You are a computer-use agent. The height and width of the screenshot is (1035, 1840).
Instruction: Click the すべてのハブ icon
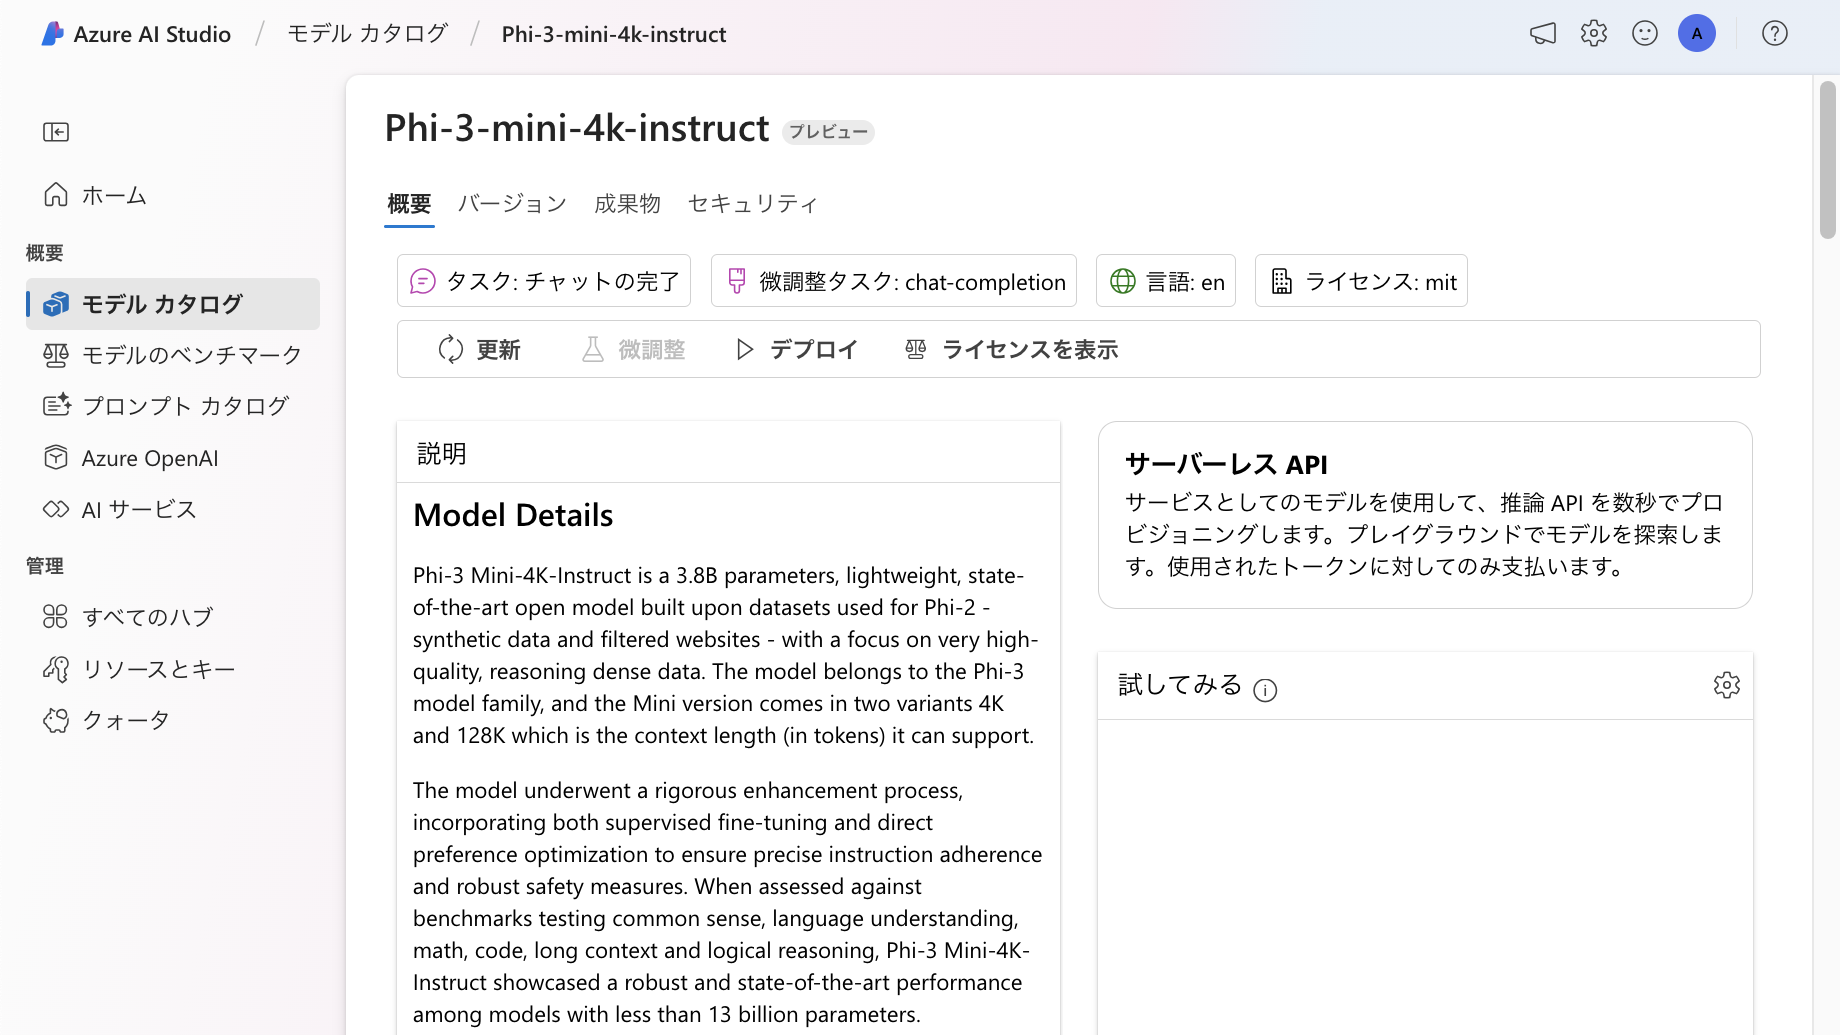pyautogui.click(x=56, y=617)
